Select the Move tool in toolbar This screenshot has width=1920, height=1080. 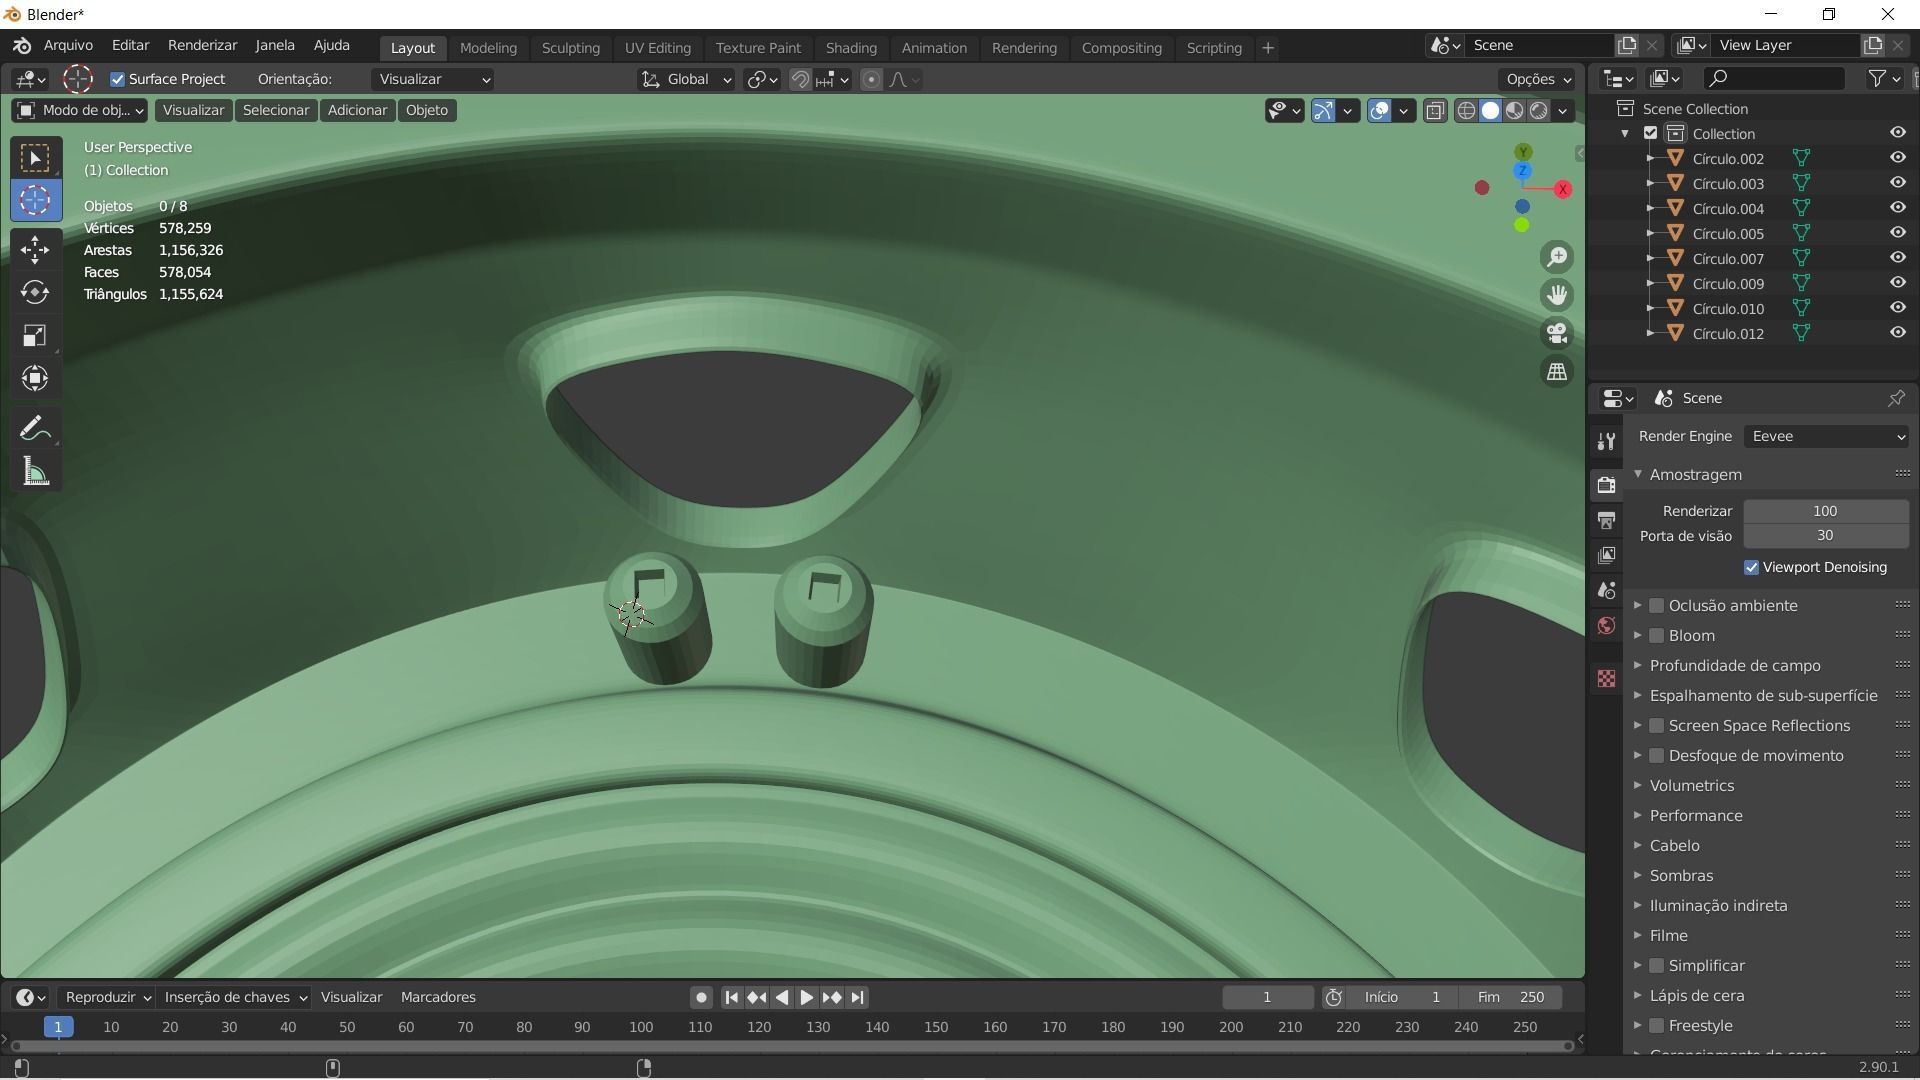(x=35, y=249)
